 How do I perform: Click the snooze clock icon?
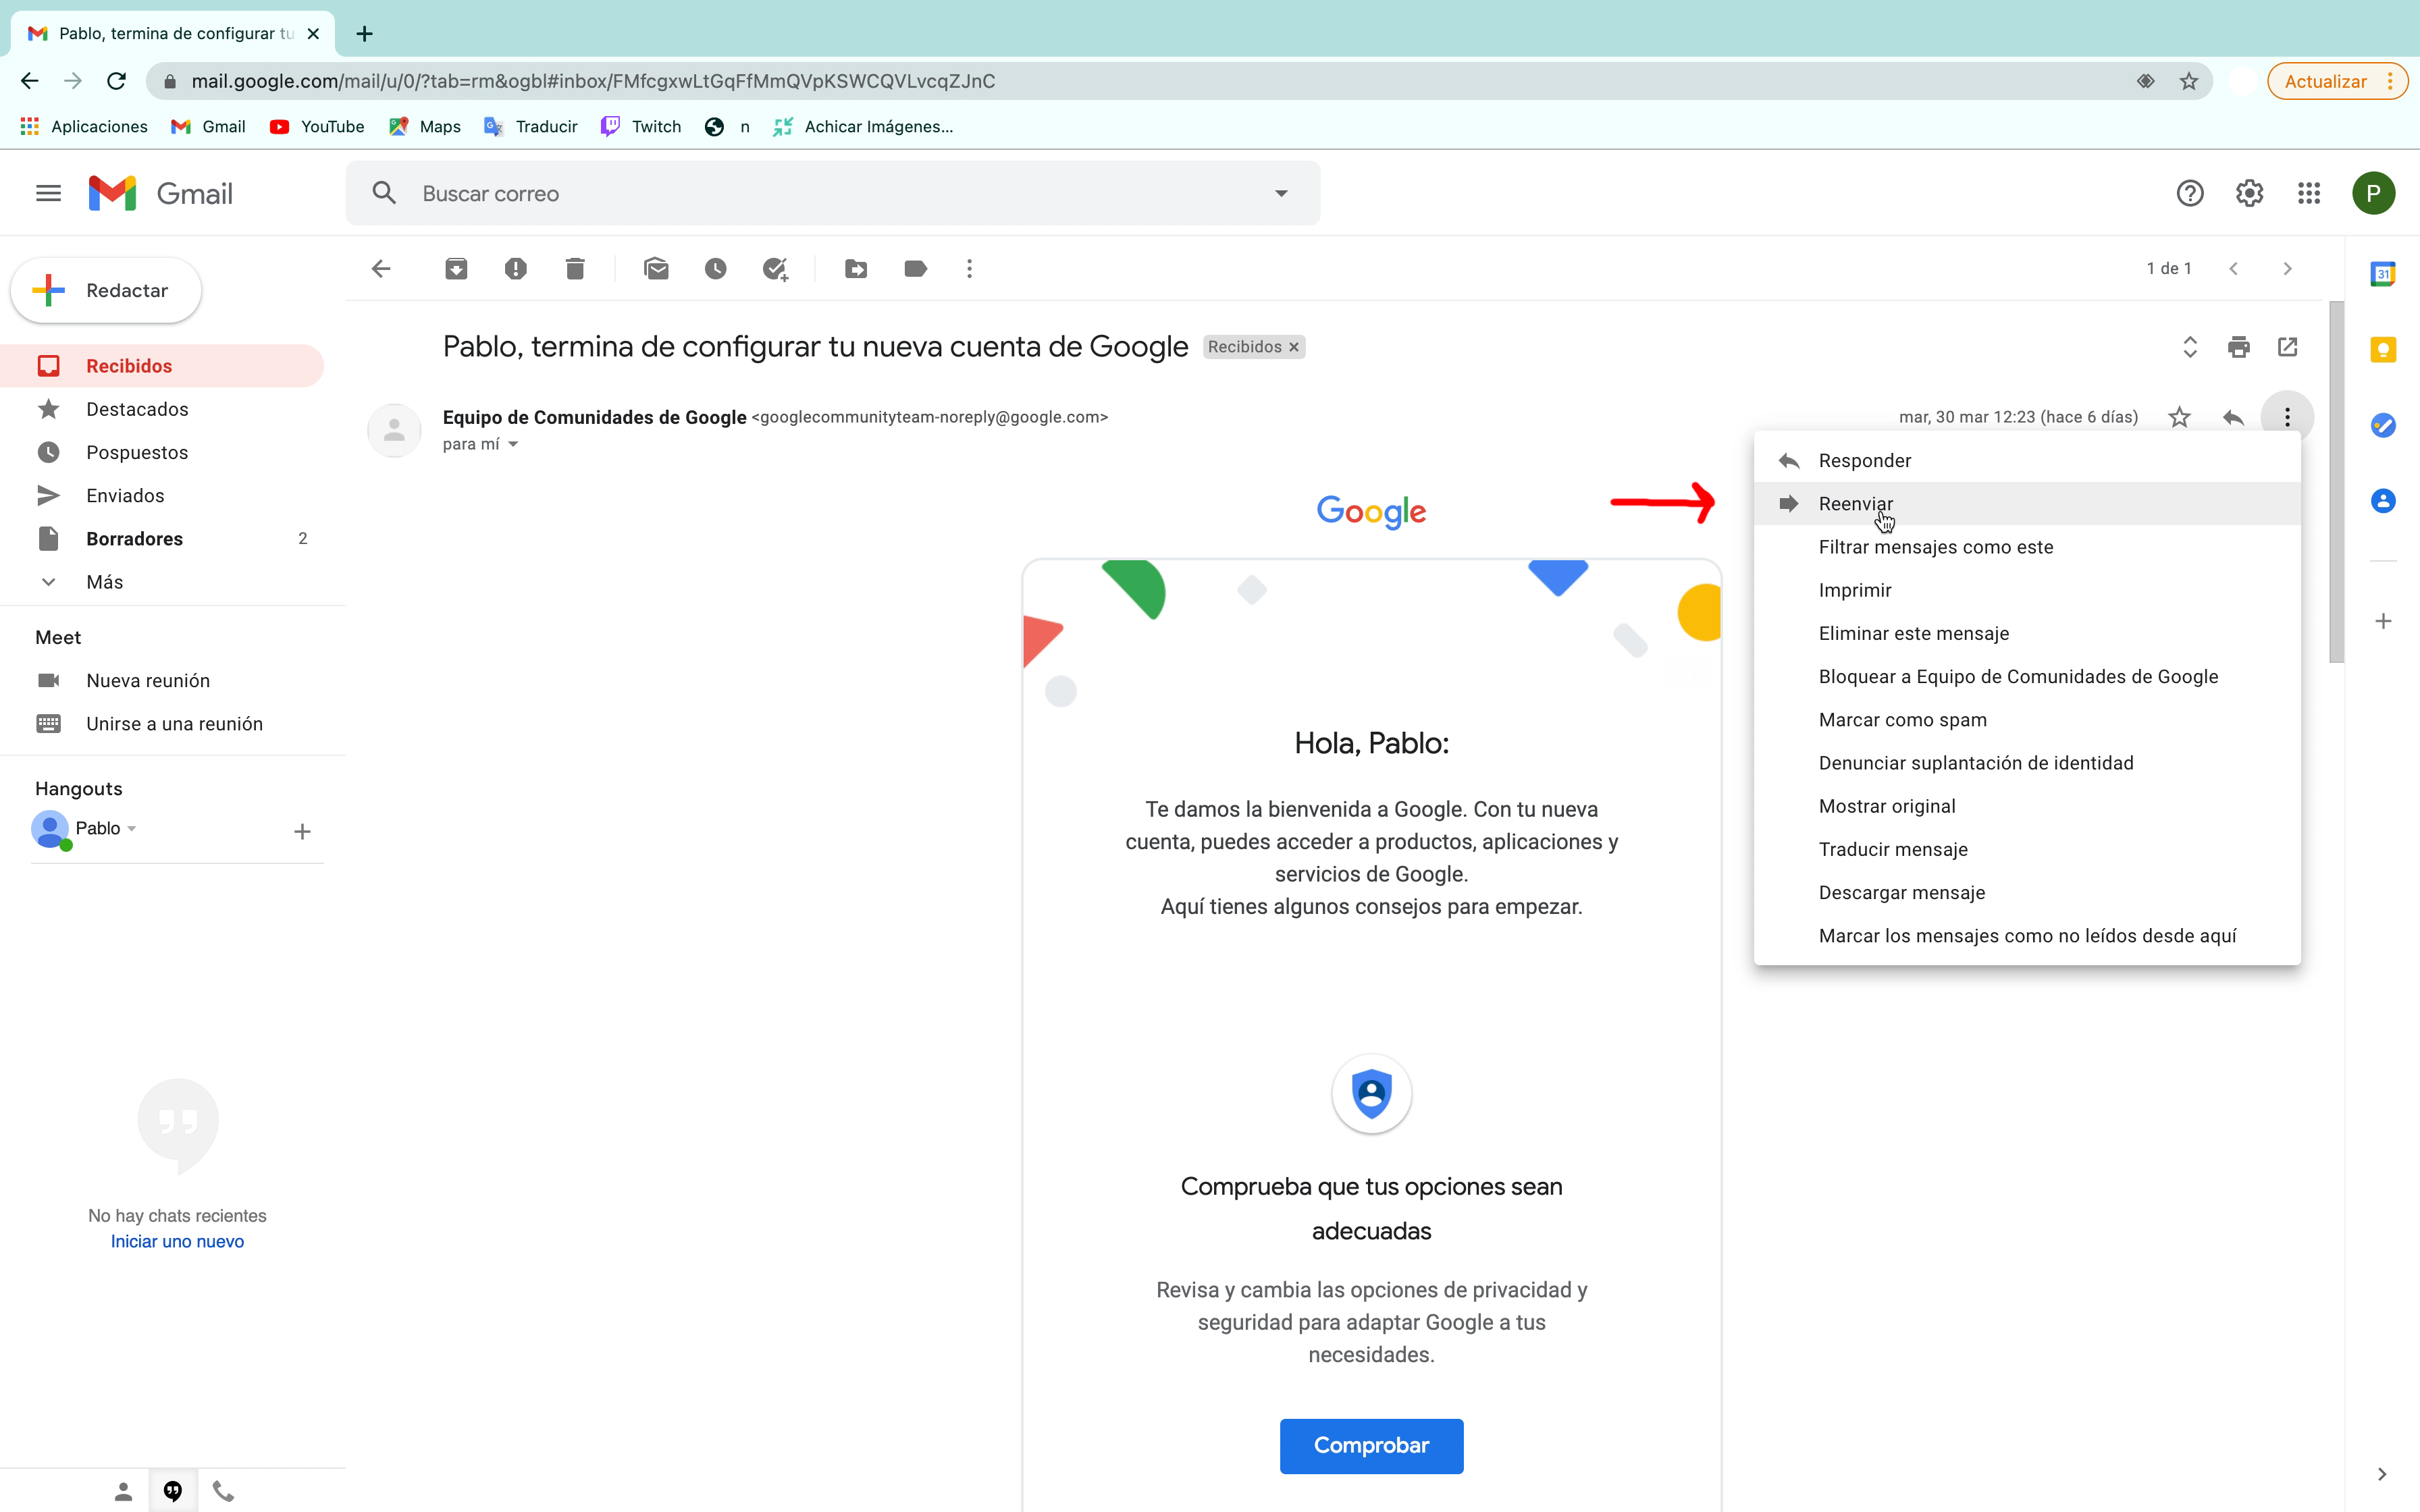pyautogui.click(x=715, y=268)
